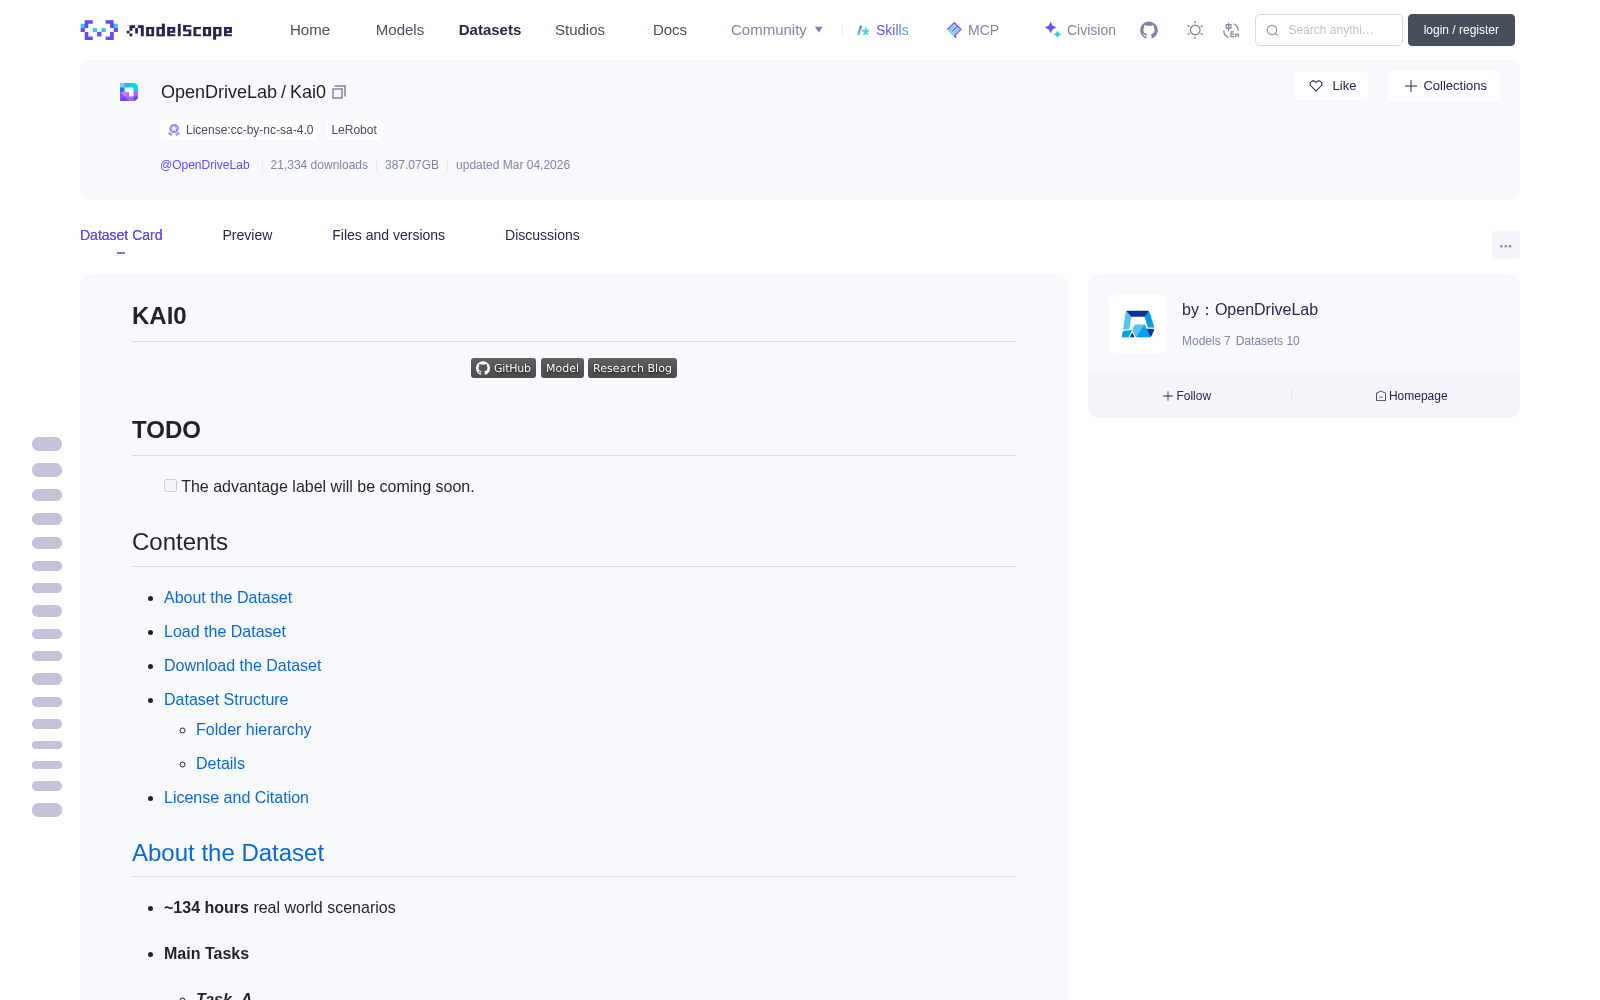
Task: Open the GitHub icon in the navbar
Action: point(1149,30)
